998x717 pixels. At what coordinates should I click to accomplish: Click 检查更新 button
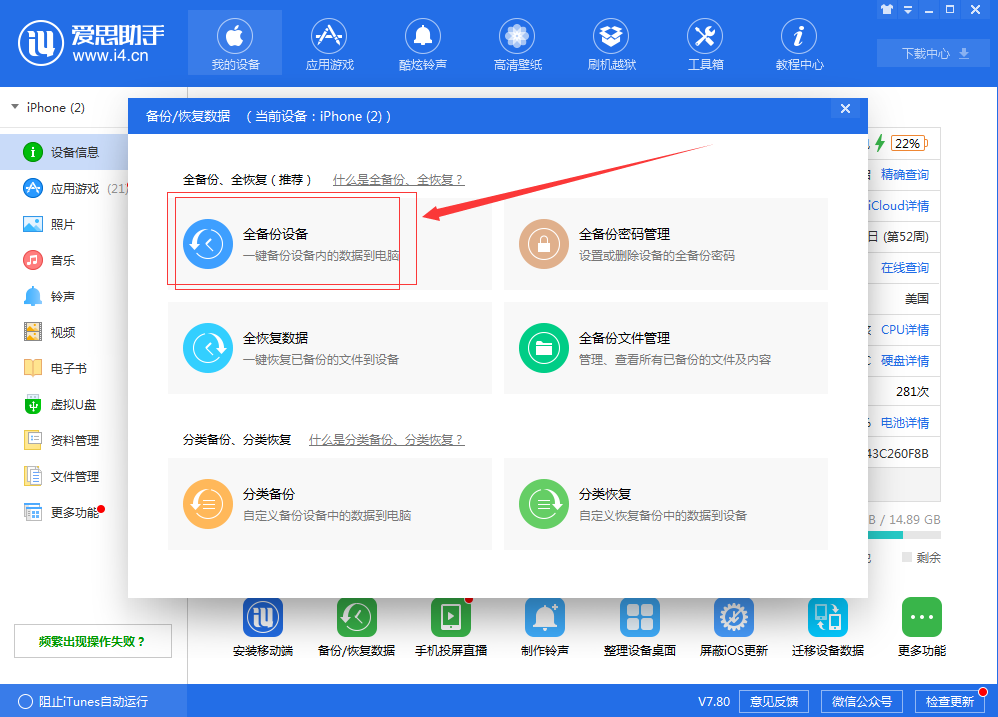pos(950,702)
